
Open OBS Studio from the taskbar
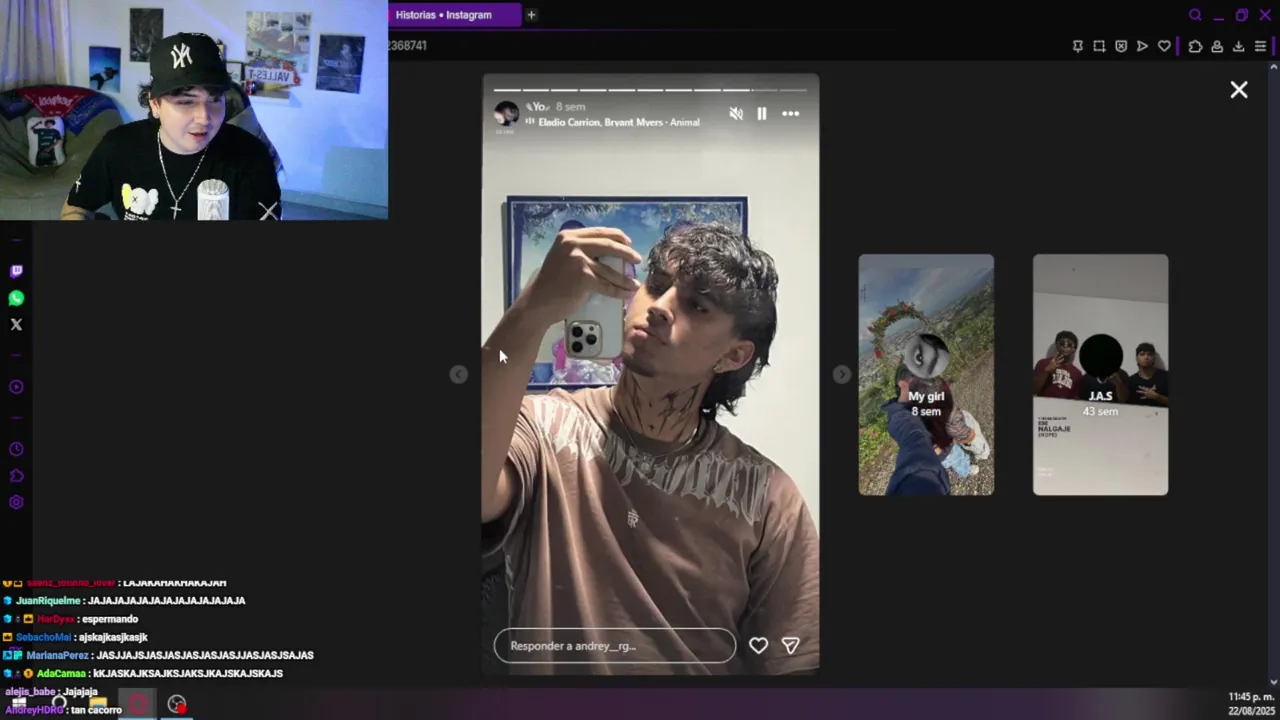coord(177,704)
